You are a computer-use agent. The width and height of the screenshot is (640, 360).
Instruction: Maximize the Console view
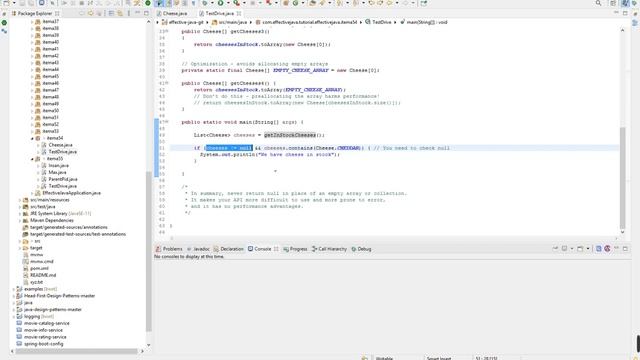[x=625, y=249]
